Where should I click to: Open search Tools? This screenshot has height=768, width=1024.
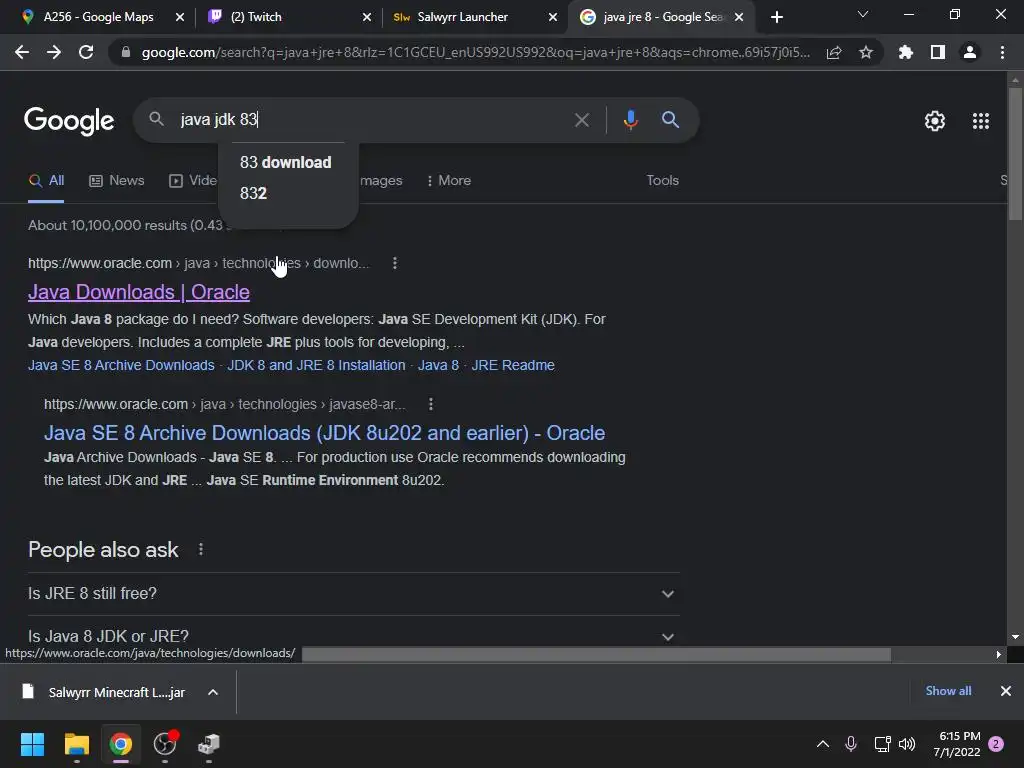tap(662, 181)
